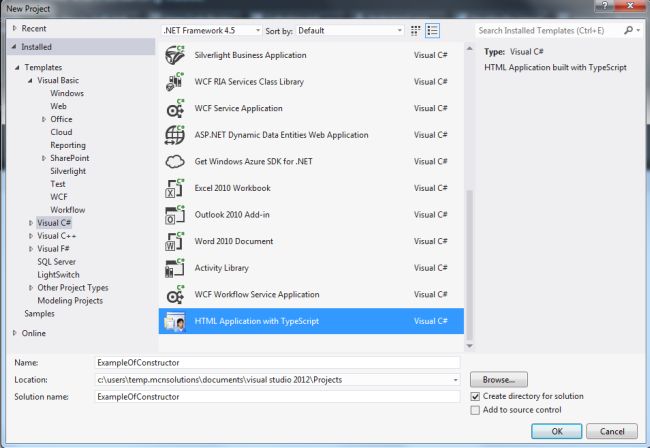
Task: Select Windows under Visual Basic
Action: (x=67, y=93)
